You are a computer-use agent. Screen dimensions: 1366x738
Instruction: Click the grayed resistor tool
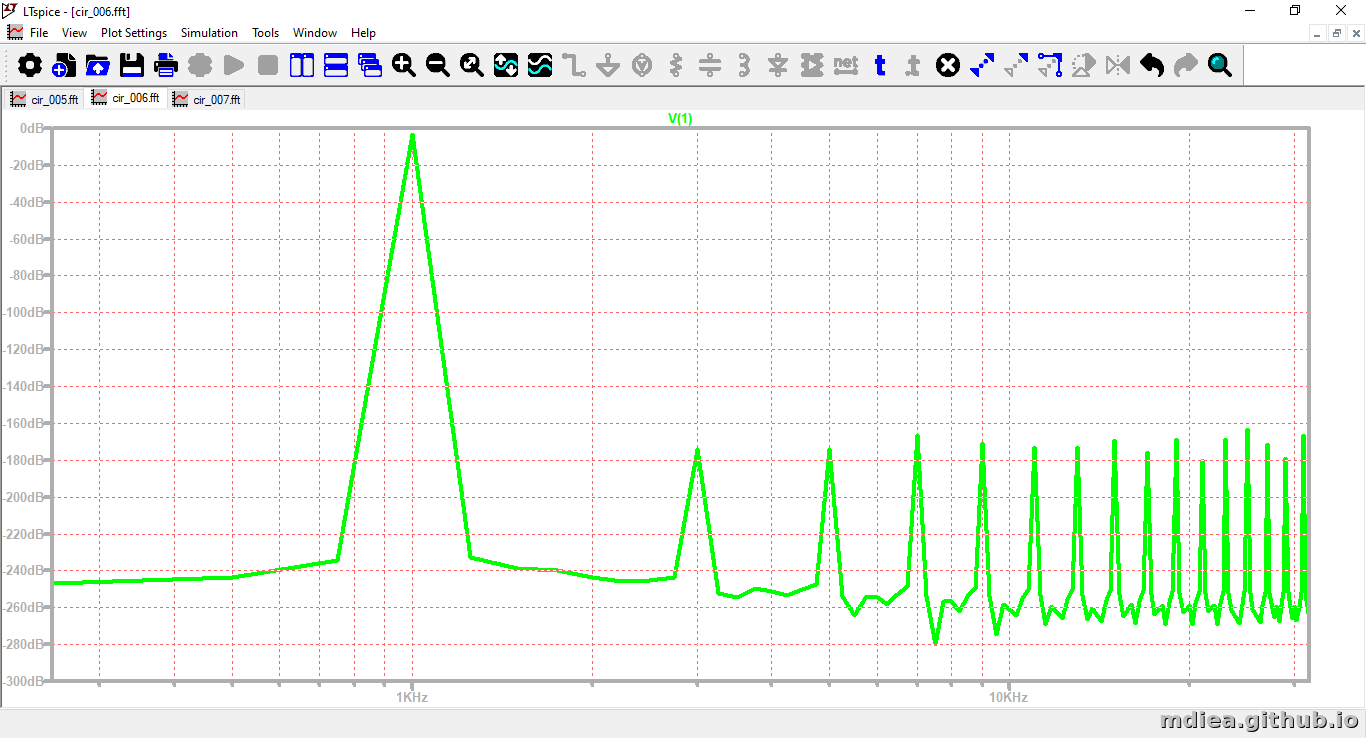[676, 66]
